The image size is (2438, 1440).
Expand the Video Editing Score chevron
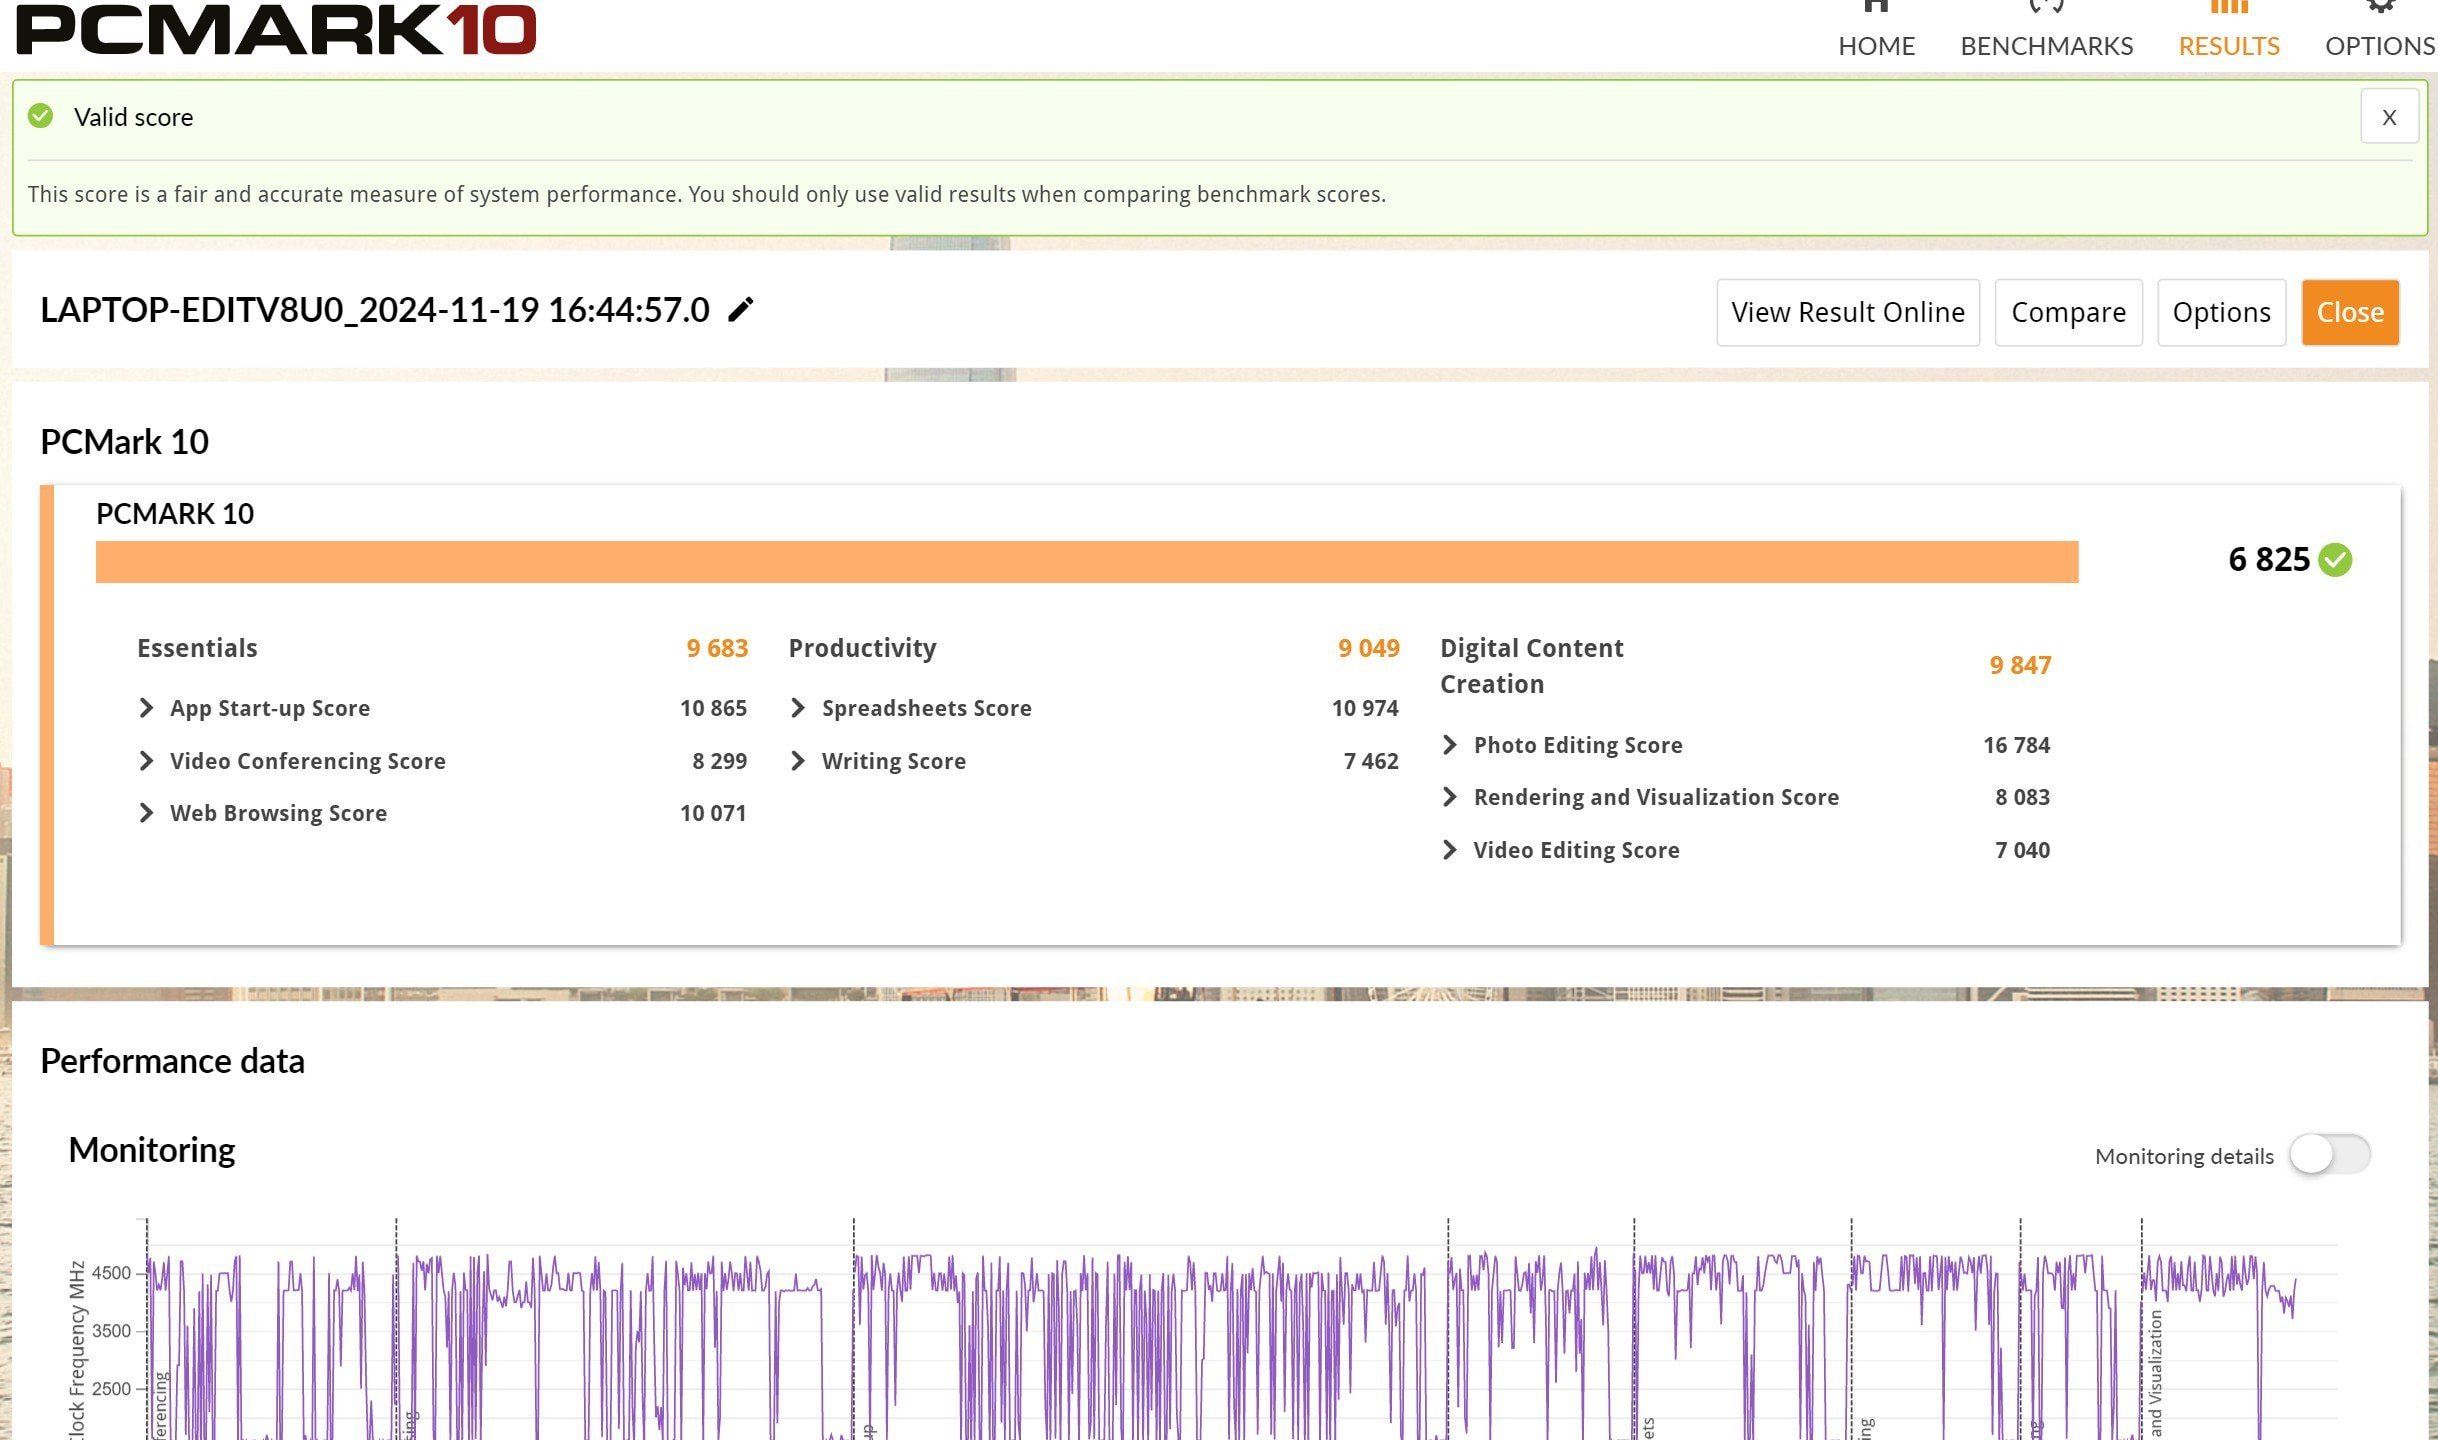[1450, 850]
